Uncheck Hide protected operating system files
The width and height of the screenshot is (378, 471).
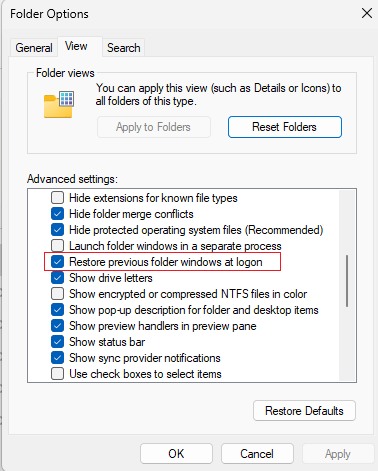(x=57, y=230)
